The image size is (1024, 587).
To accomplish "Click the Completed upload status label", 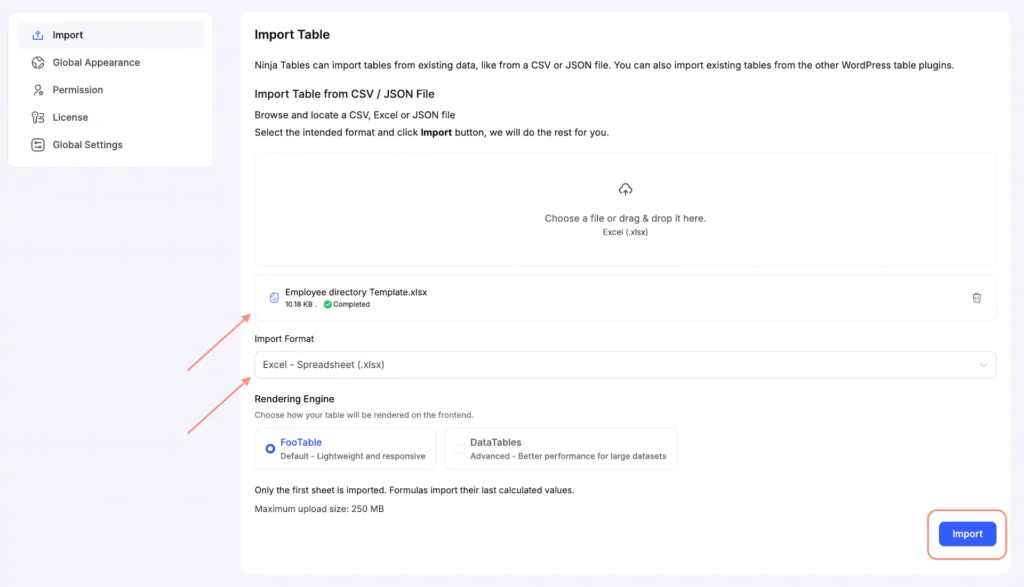I will tap(351, 304).
